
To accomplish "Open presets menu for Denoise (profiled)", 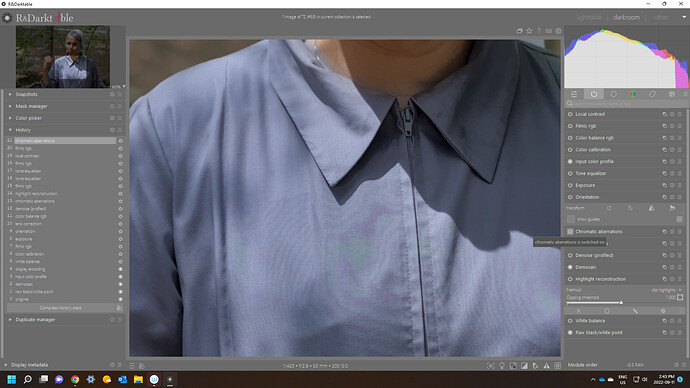I will point(680,255).
